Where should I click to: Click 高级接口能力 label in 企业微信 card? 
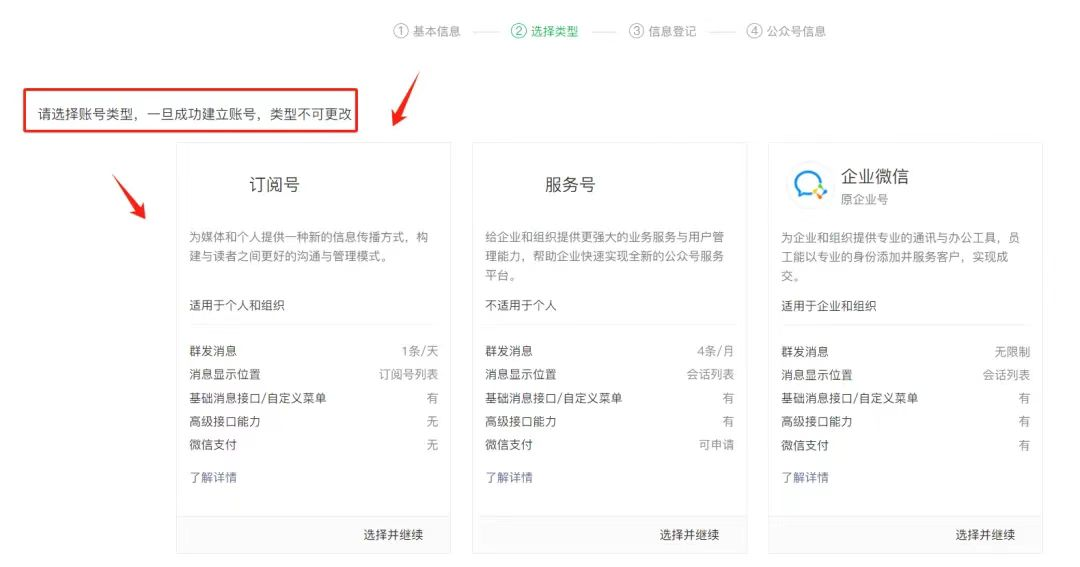point(817,422)
